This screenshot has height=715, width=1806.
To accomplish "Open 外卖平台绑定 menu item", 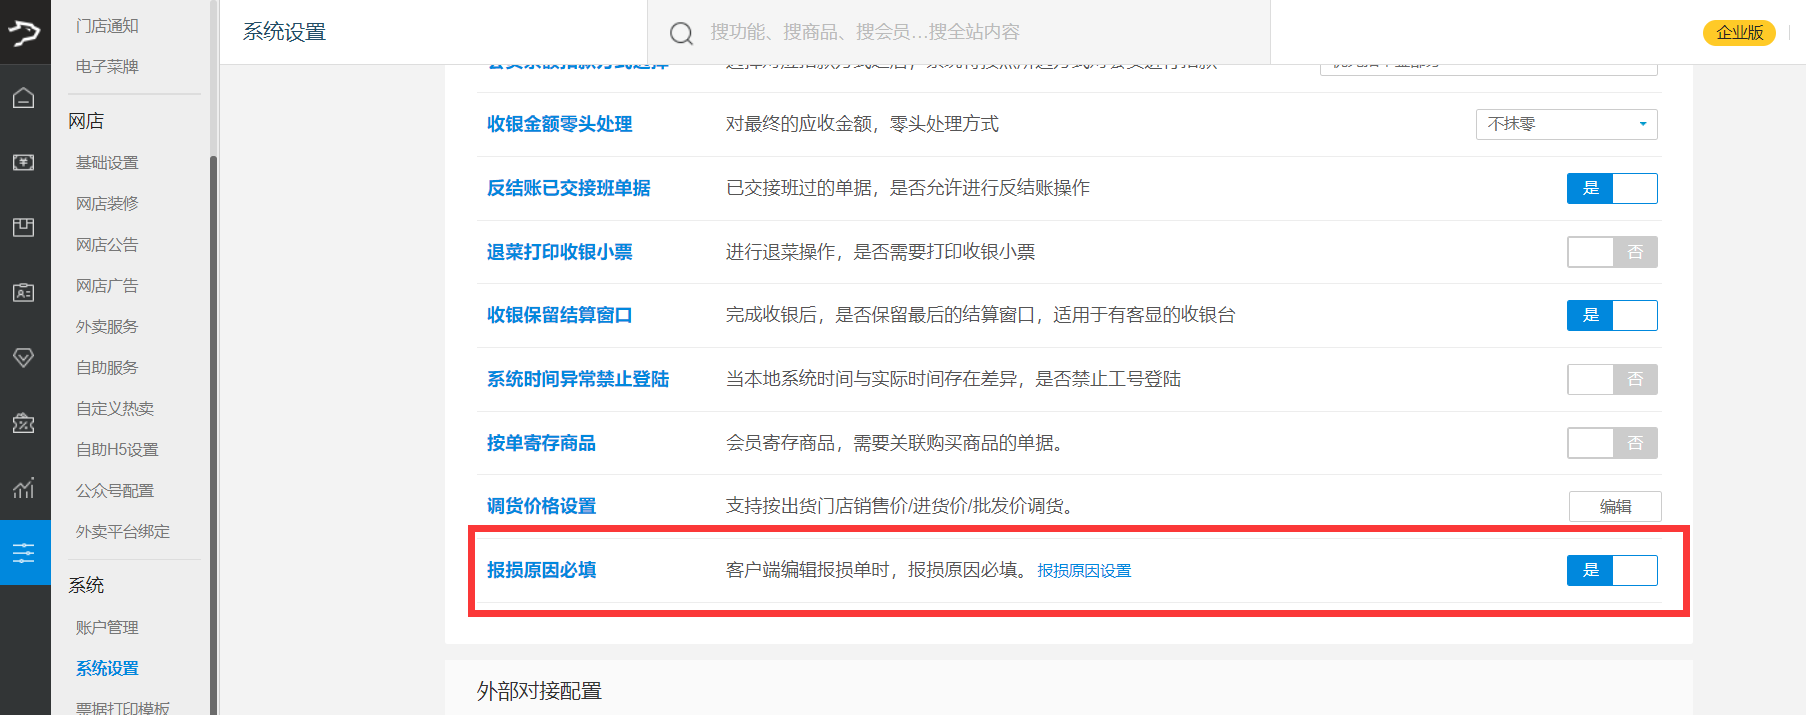I will [x=123, y=531].
